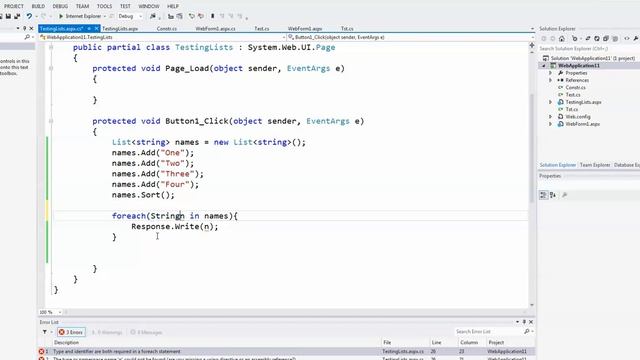Open the browser selection dropdown arrow
Image resolution: width=640 pixels, height=360 pixels.
click(x=105, y=16)
